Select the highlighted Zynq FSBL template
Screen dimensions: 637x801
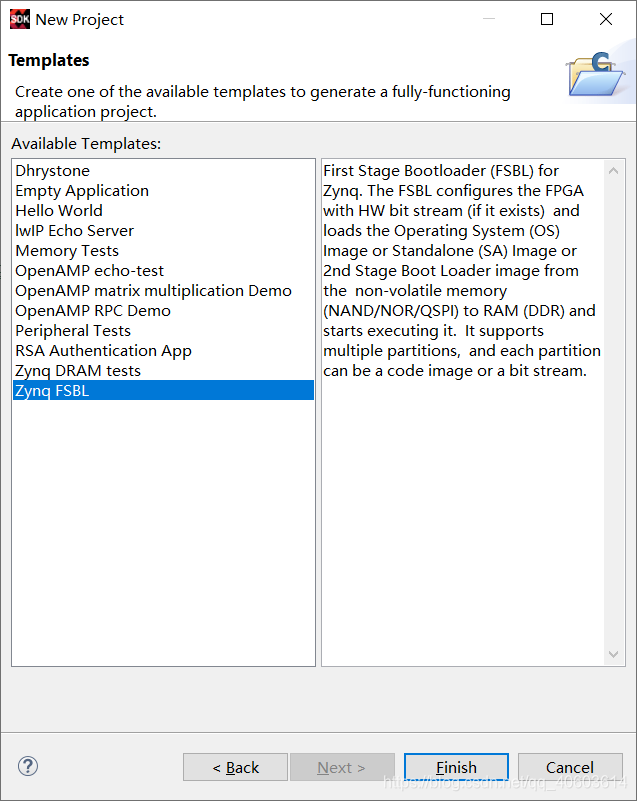pyautogui.click(x=163, y=390)
